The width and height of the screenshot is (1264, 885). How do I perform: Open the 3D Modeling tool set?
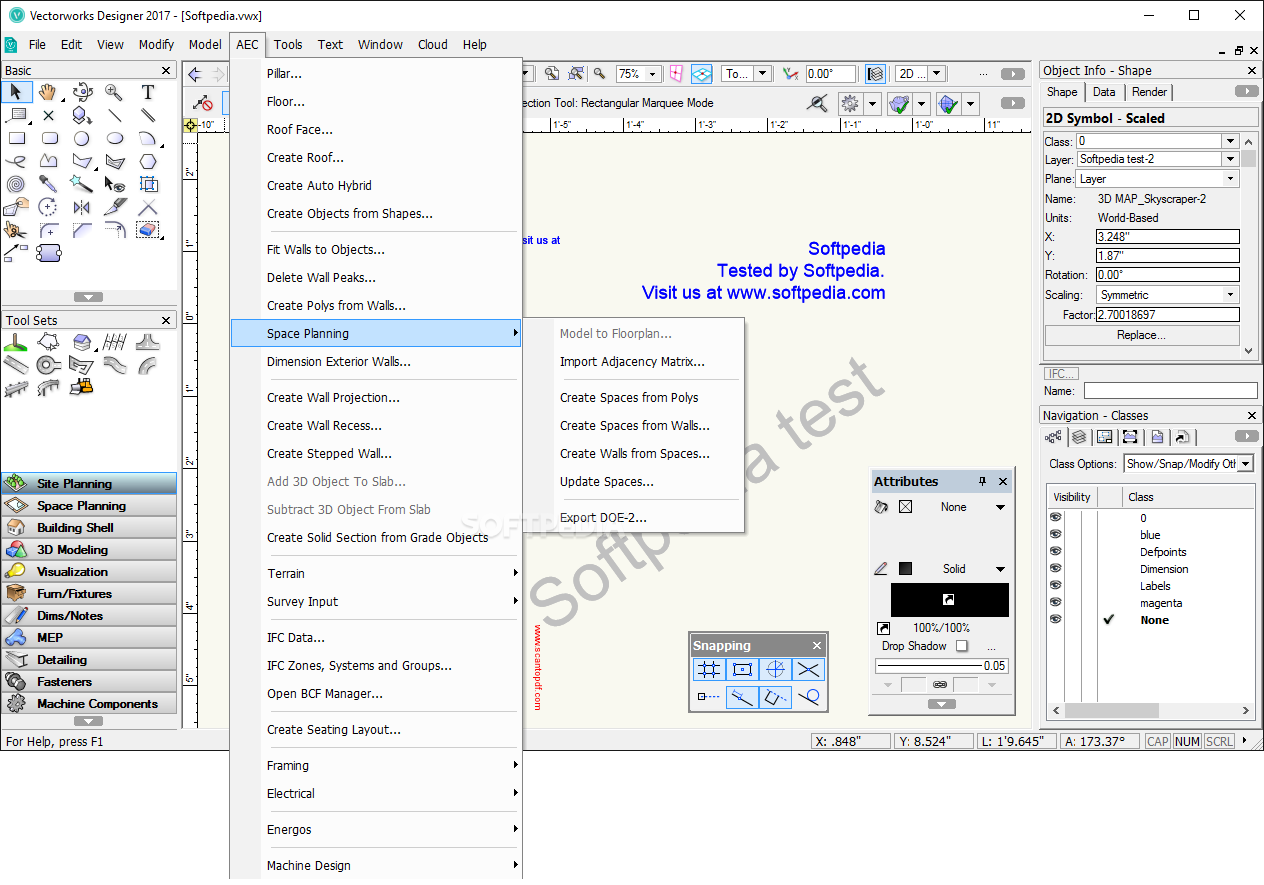coord(89,550)
